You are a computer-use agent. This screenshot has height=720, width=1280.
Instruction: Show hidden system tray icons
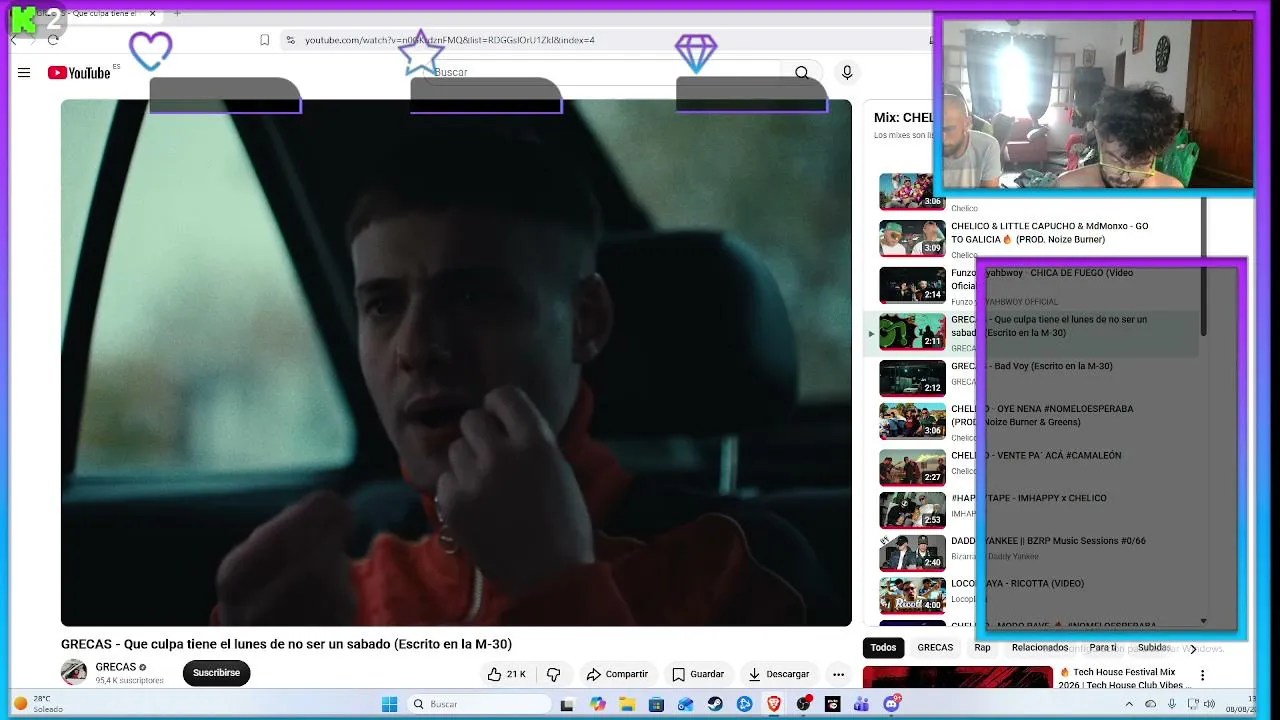point(1131,704)
